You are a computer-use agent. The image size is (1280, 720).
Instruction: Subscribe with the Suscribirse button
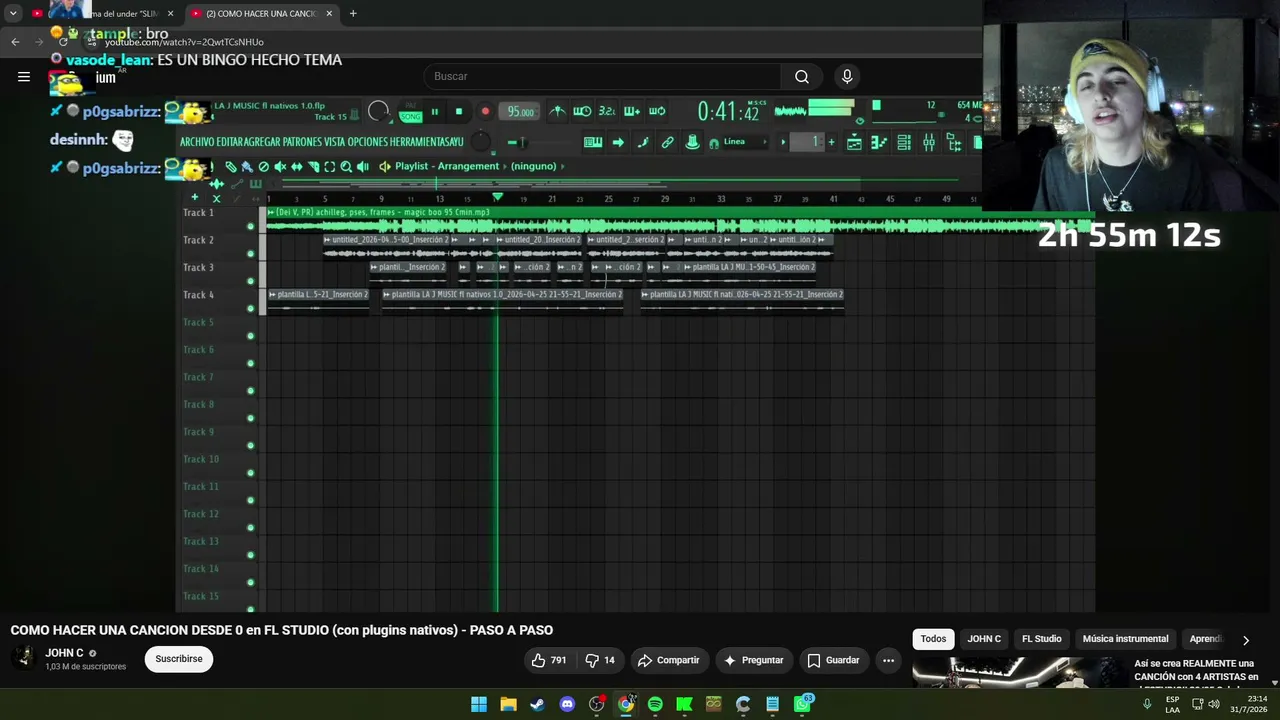tap(179, 659)
